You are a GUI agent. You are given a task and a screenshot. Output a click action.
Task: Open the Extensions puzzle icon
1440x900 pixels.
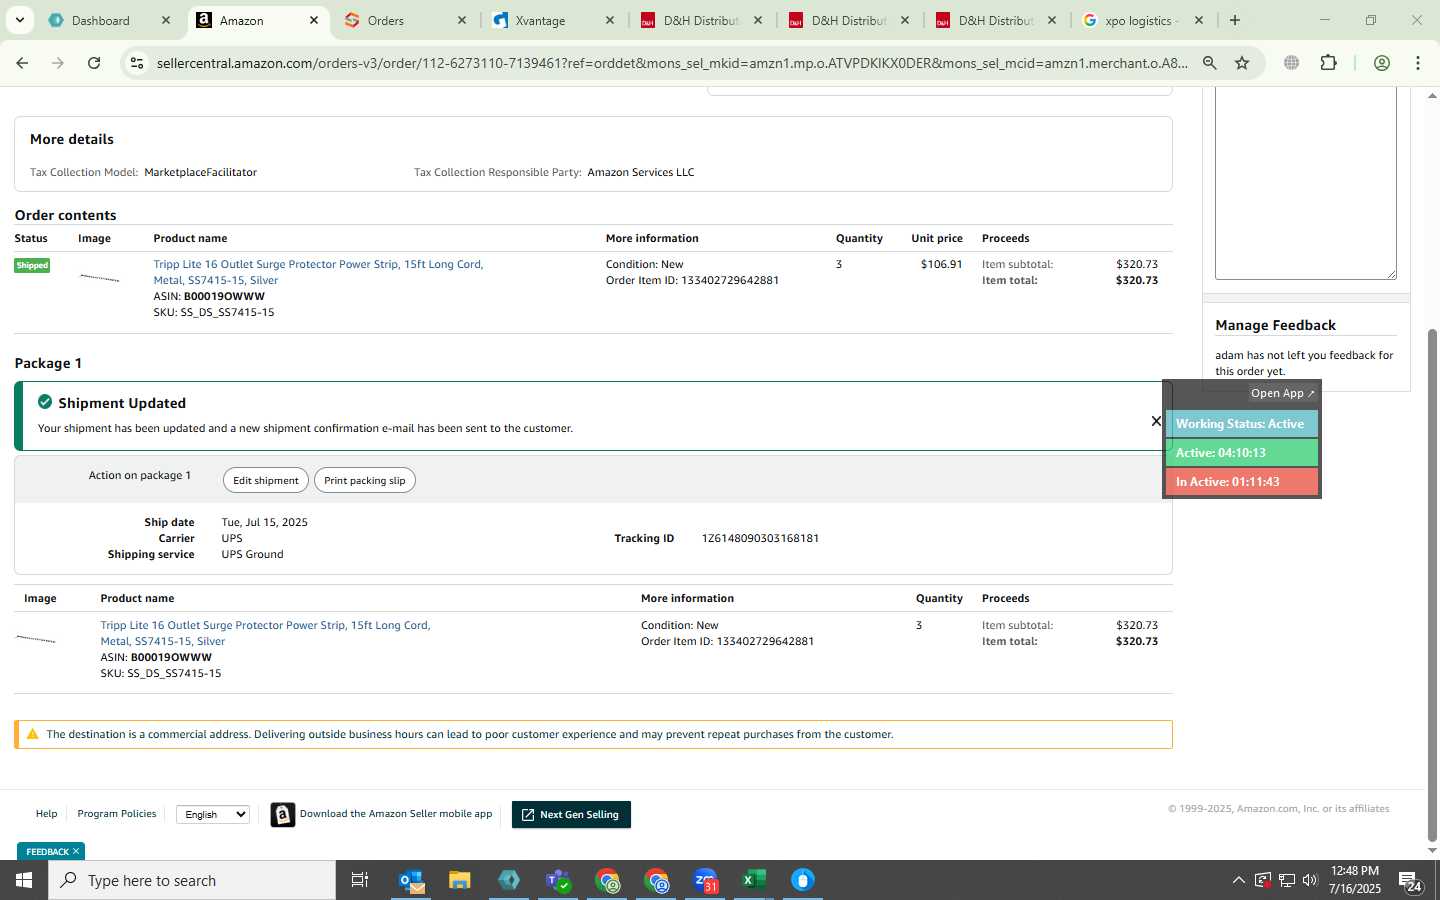coord(1328,63)
